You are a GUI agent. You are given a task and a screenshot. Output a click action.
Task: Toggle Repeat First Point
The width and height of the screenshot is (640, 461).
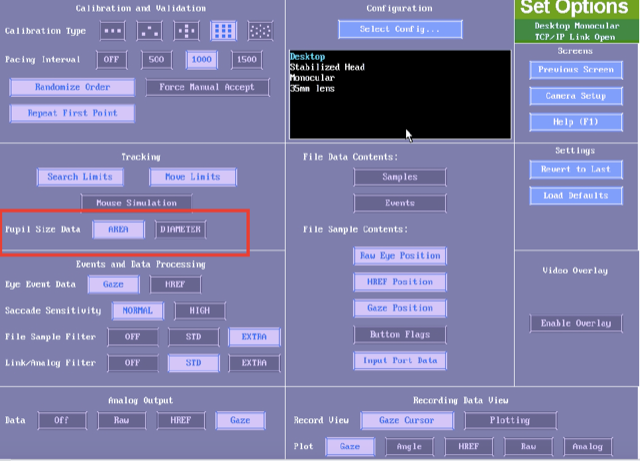pyautogui.click(x=72, y=113)
